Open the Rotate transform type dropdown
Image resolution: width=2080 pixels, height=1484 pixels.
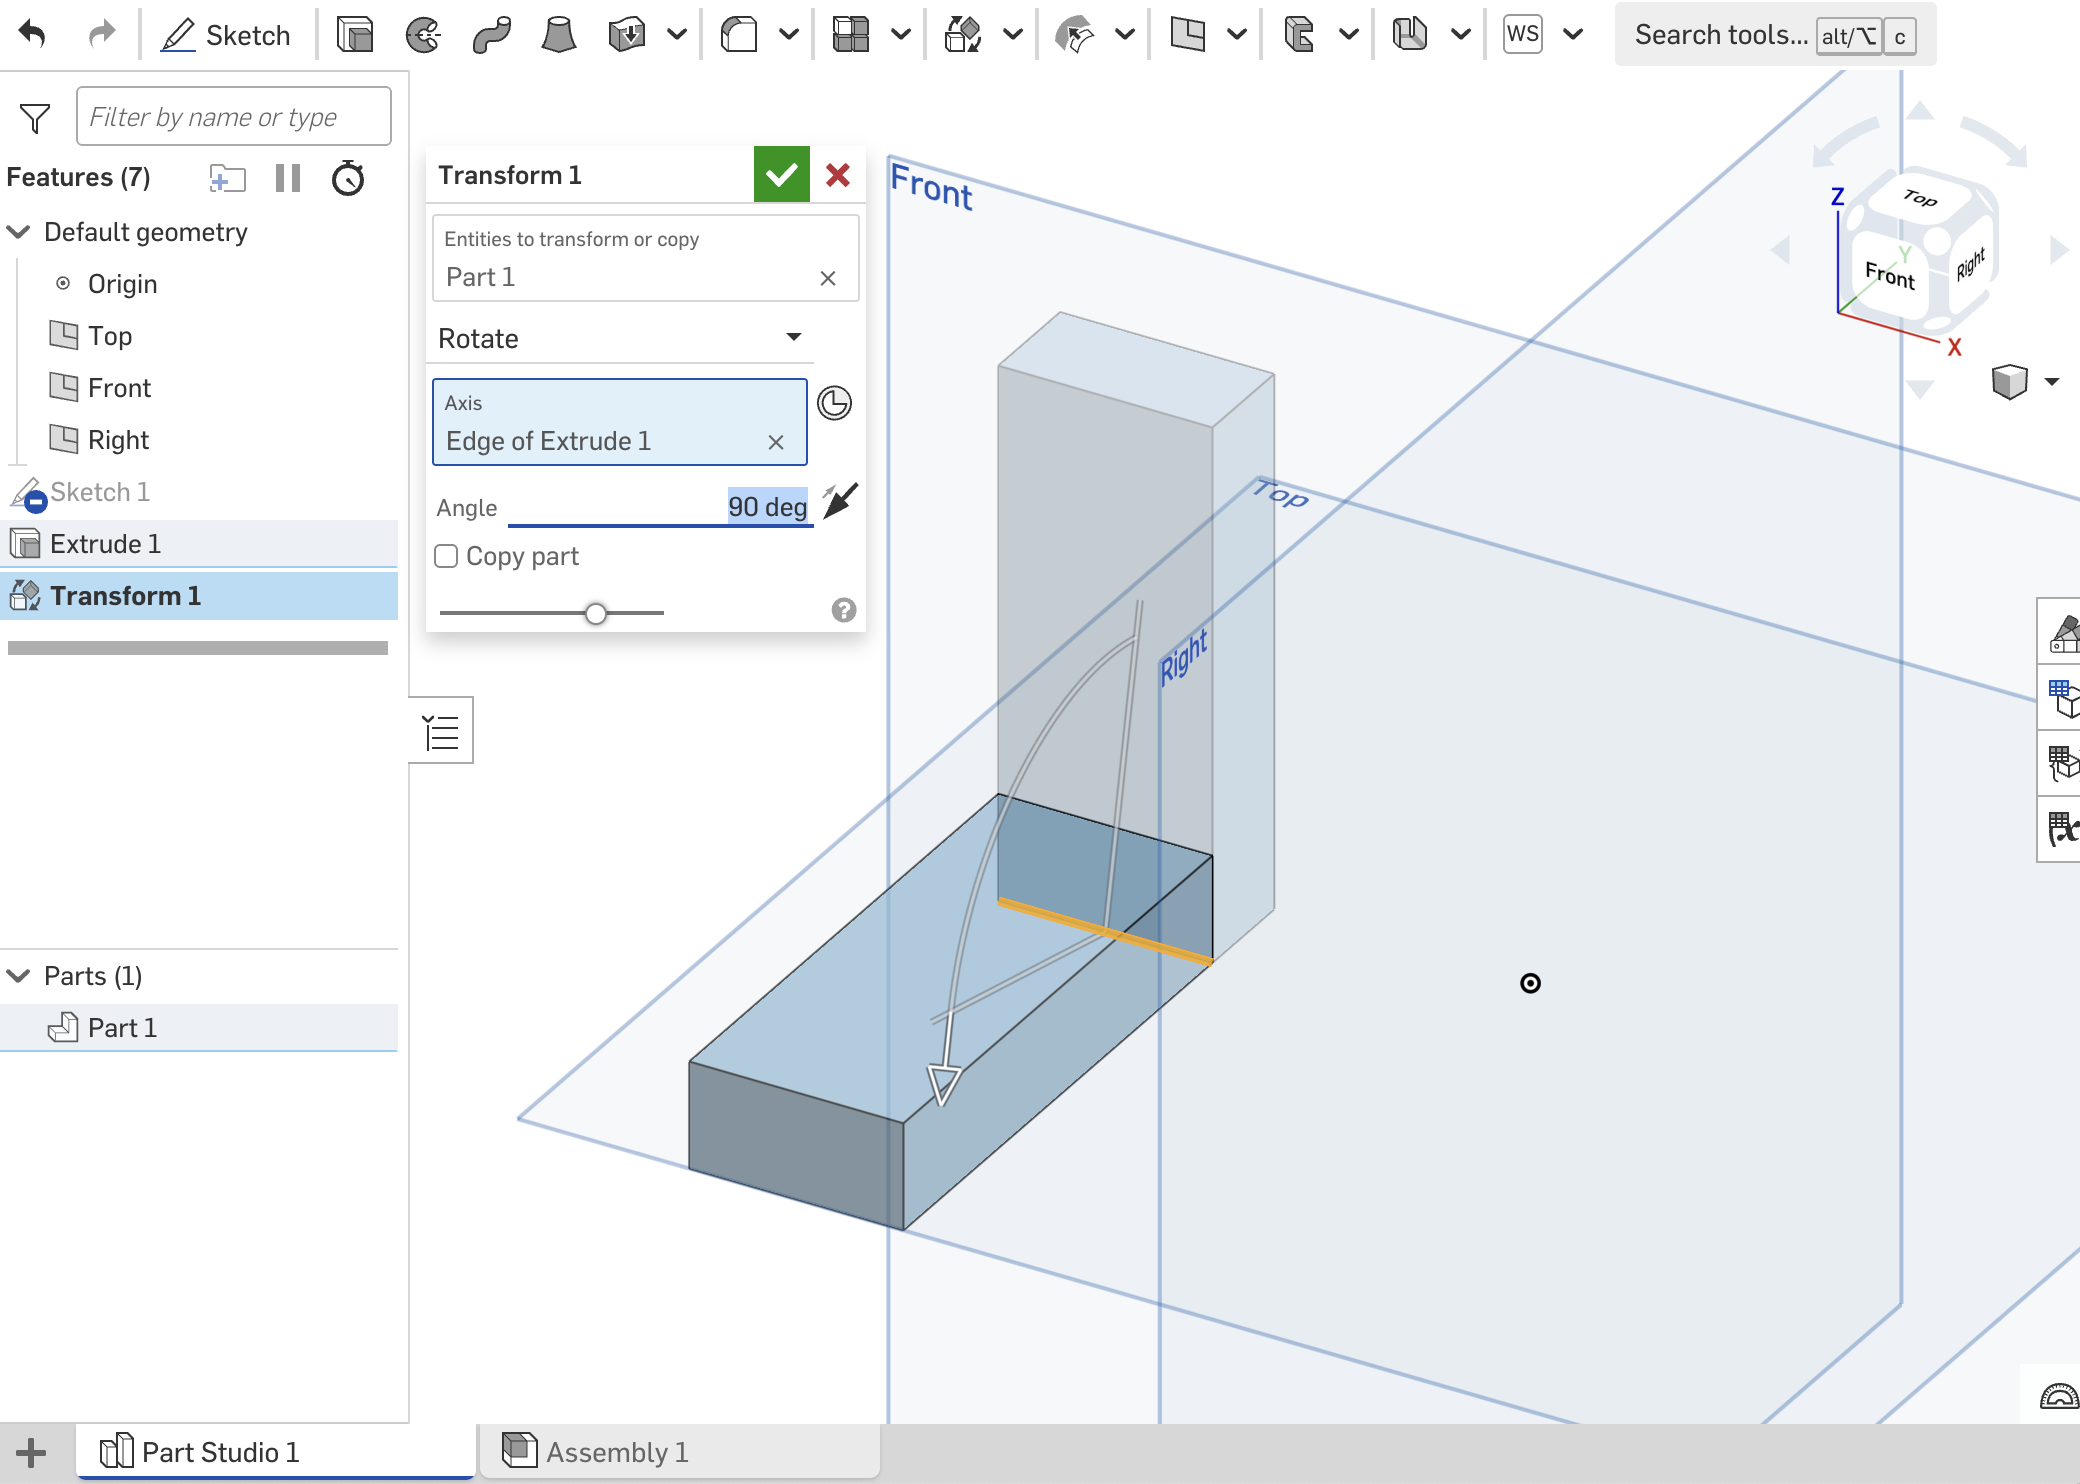[793, 338]
